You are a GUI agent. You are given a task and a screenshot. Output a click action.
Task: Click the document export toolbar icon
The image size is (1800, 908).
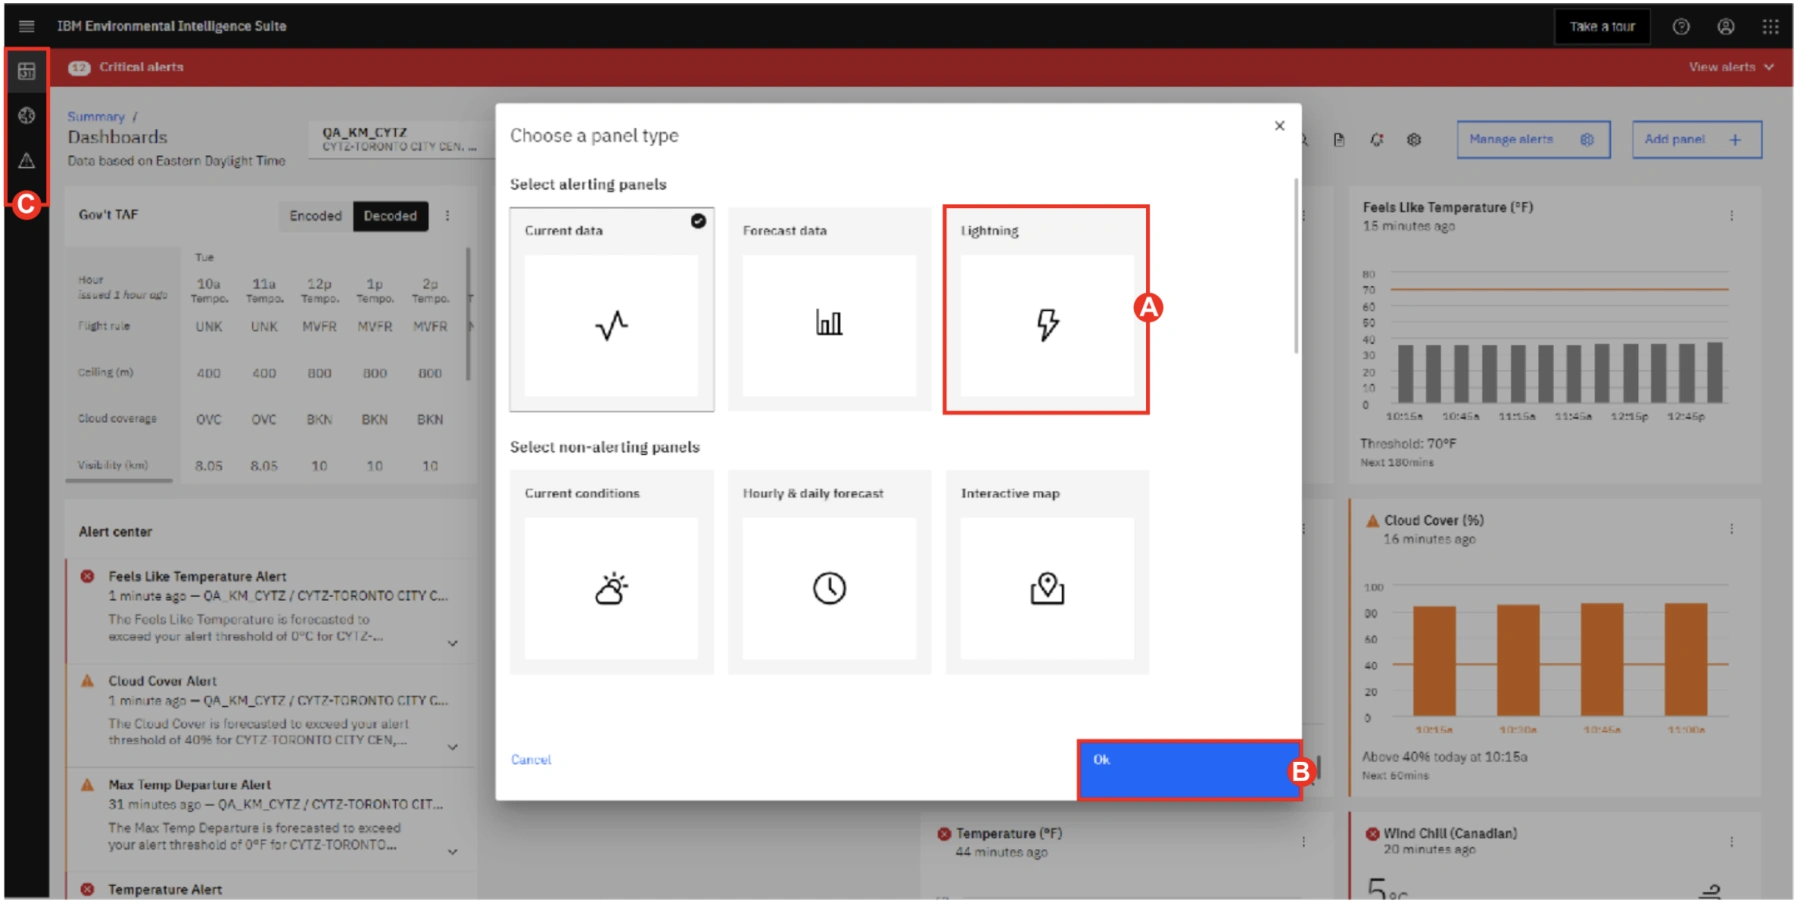pyautogui.click(x=1339, y=140)
